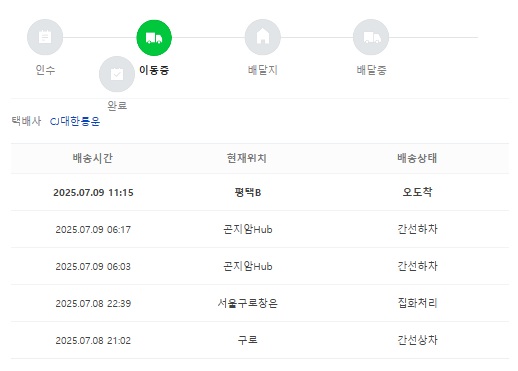Click the 간선상차 status cell
Viewport: 518px width, 371px height.
[417, 340]
